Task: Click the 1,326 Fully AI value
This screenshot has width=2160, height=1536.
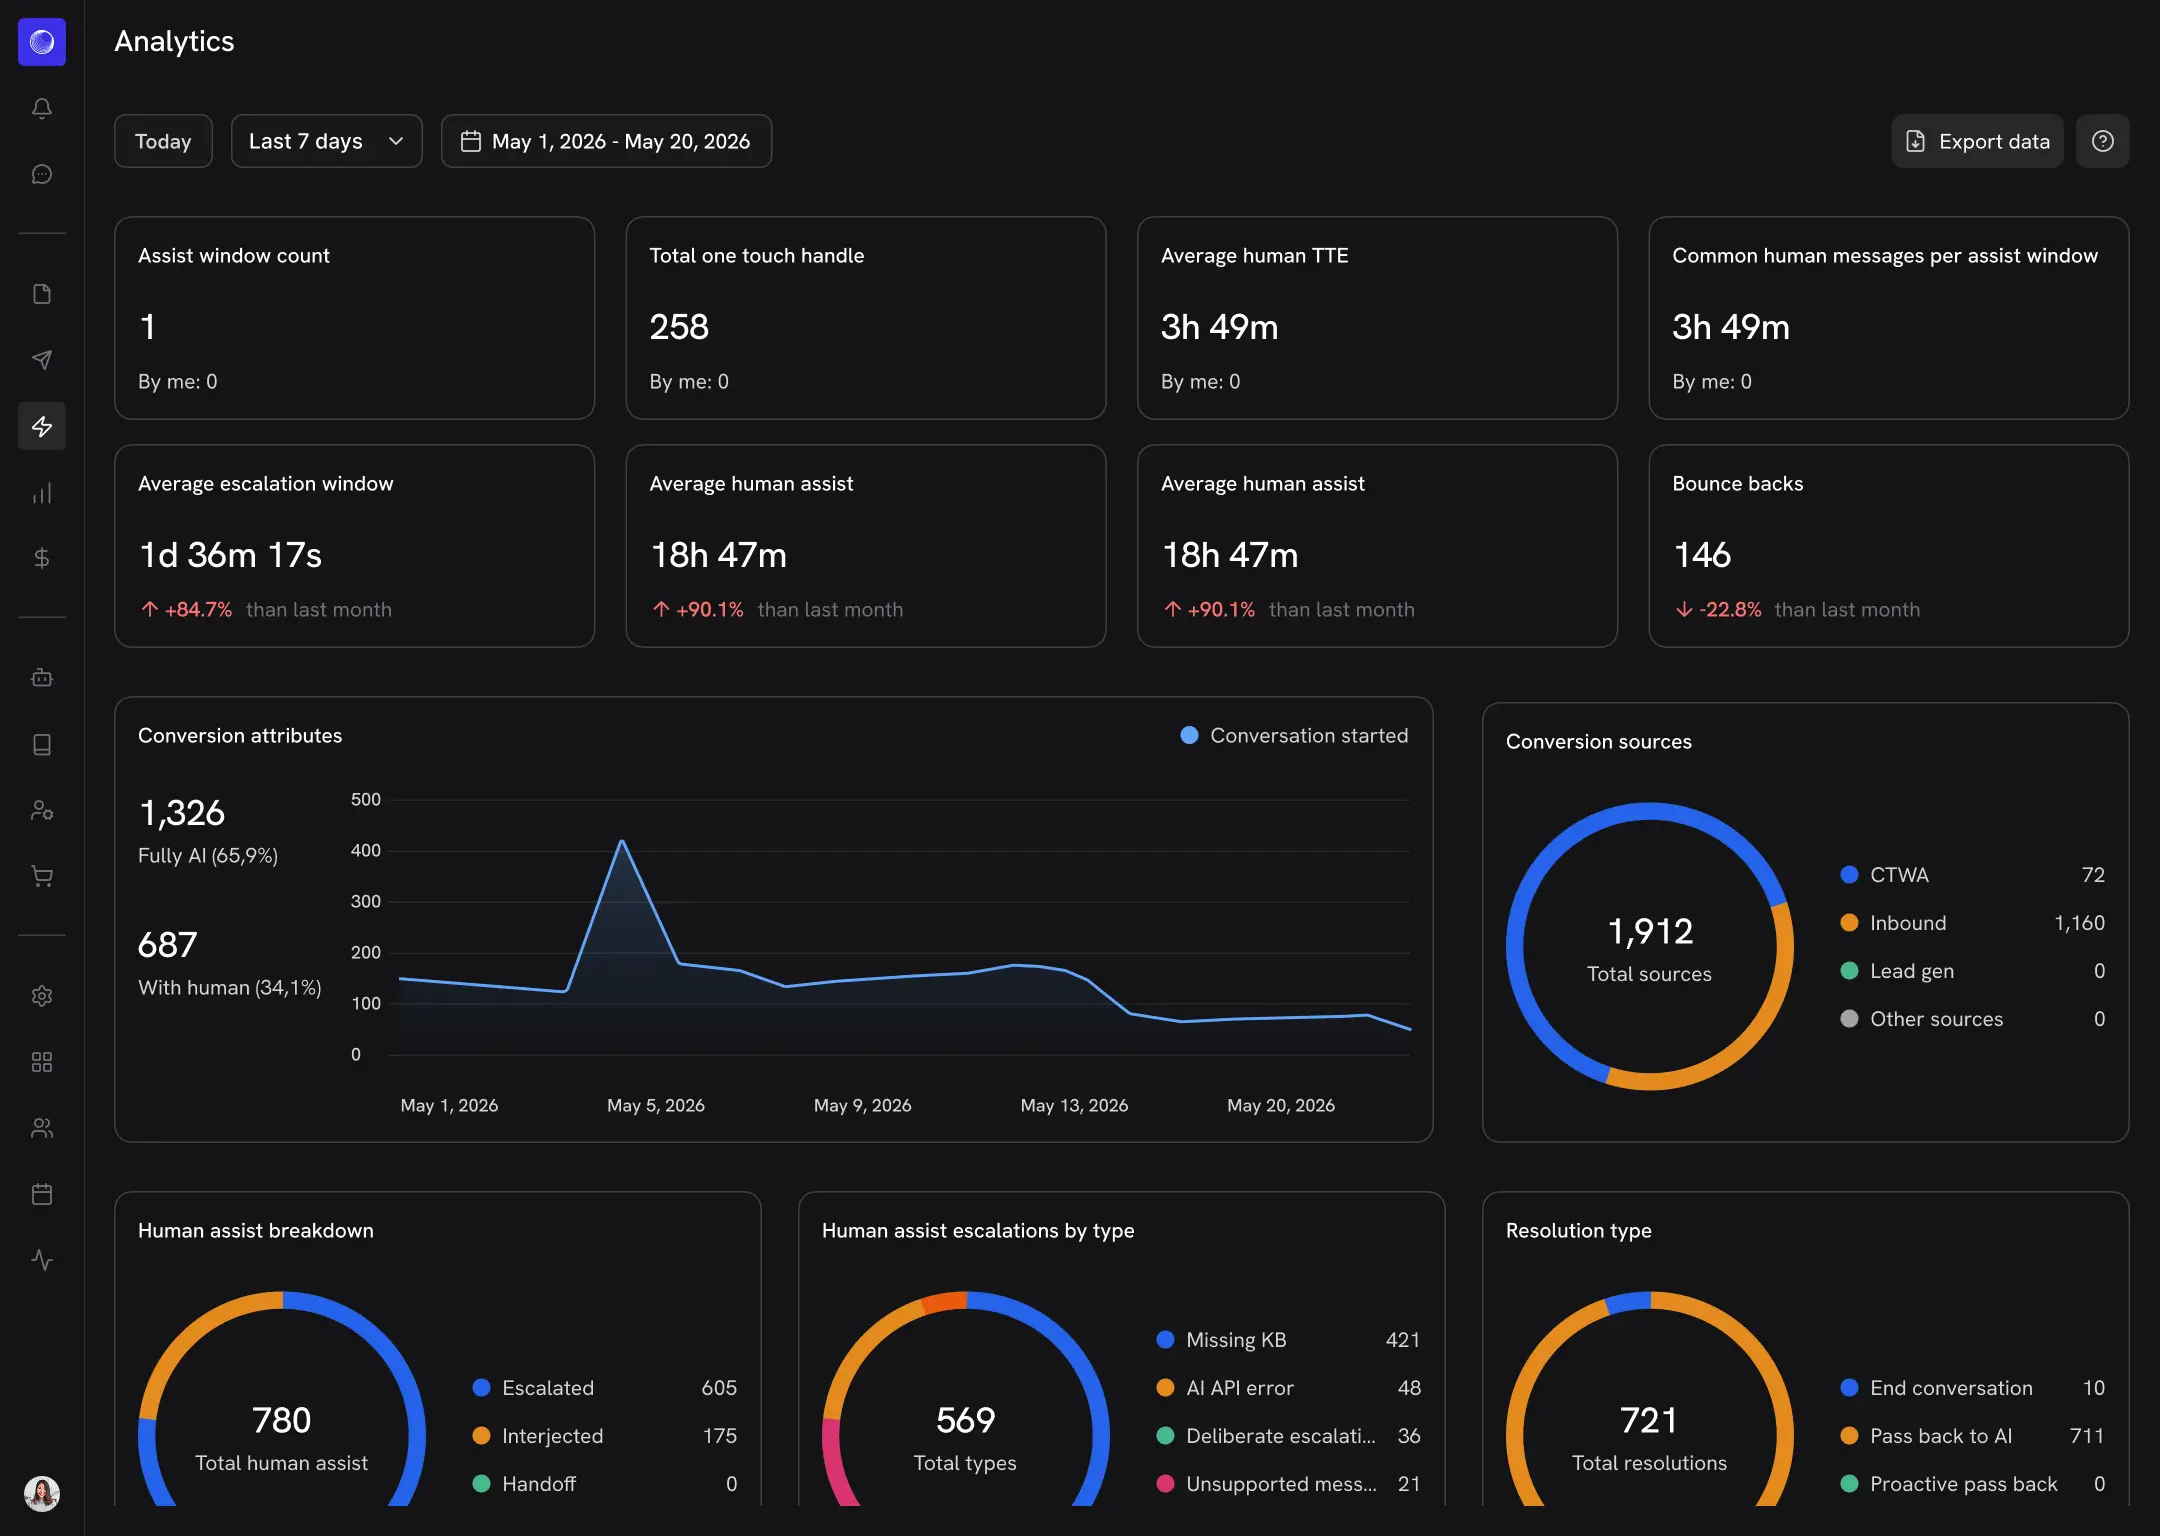Action: point(182,813)
